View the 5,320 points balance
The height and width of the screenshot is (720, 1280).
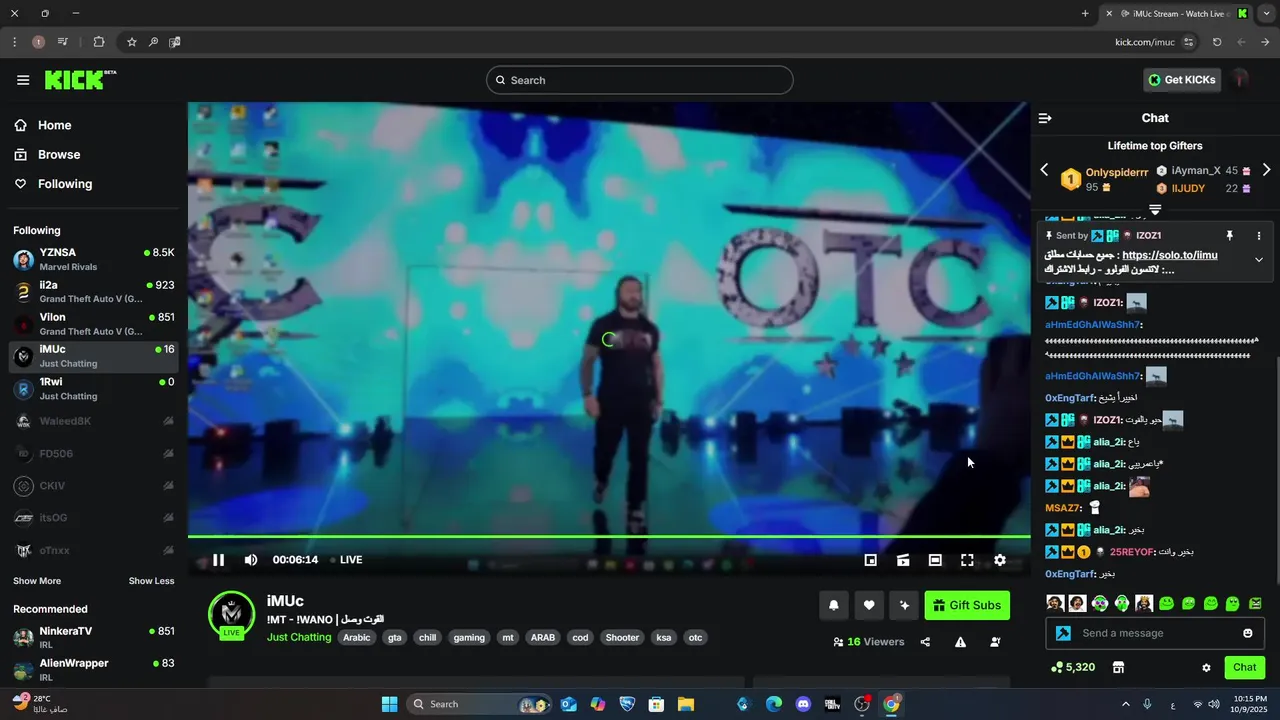click(1073, 667)
